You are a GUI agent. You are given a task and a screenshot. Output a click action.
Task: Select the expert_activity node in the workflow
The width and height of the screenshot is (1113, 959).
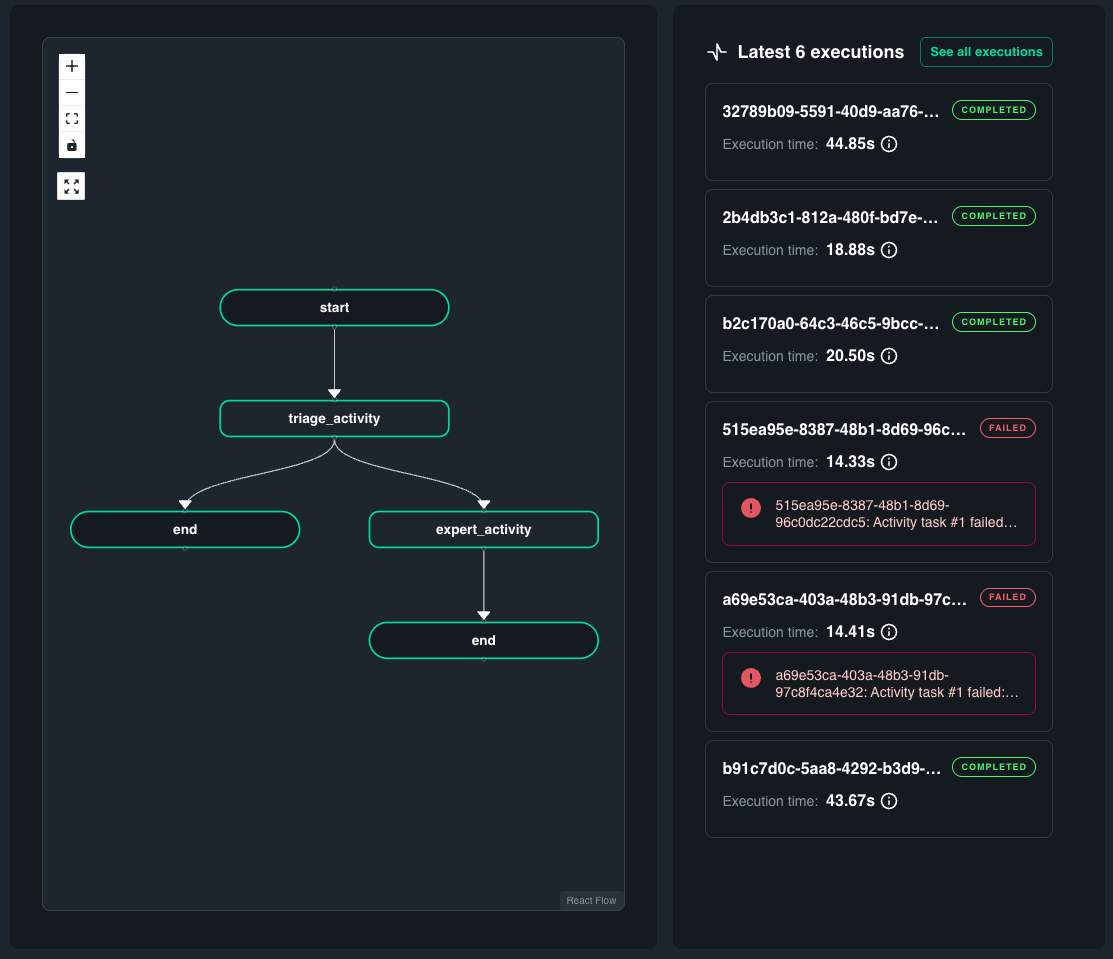484,529
